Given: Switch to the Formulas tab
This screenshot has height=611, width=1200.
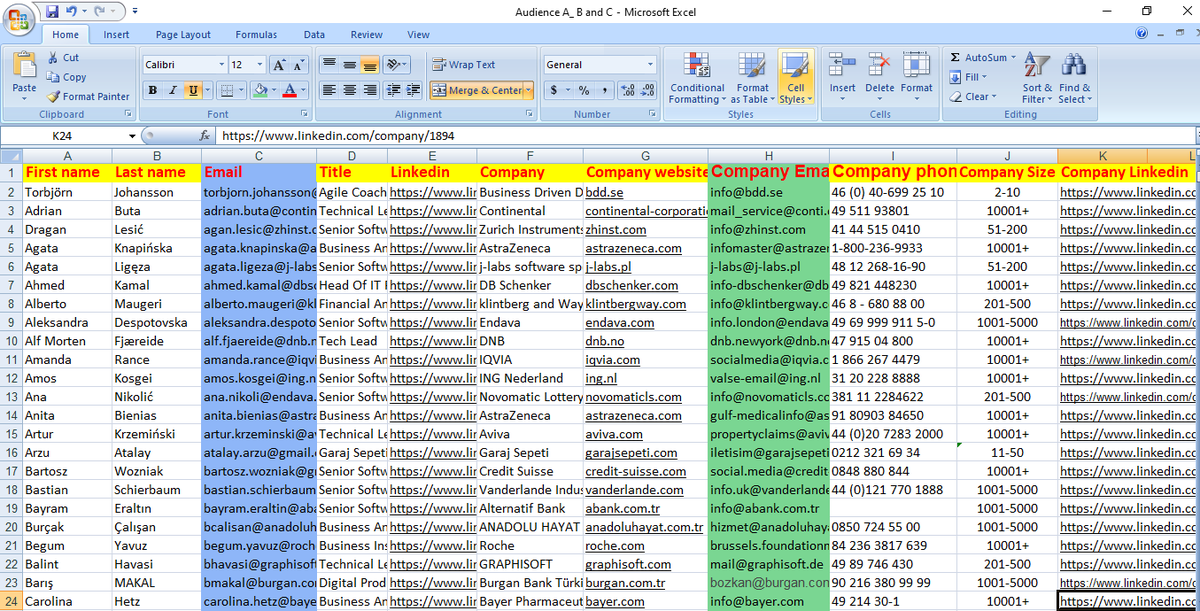Looking at the screenshot, I should coord(256,34).
